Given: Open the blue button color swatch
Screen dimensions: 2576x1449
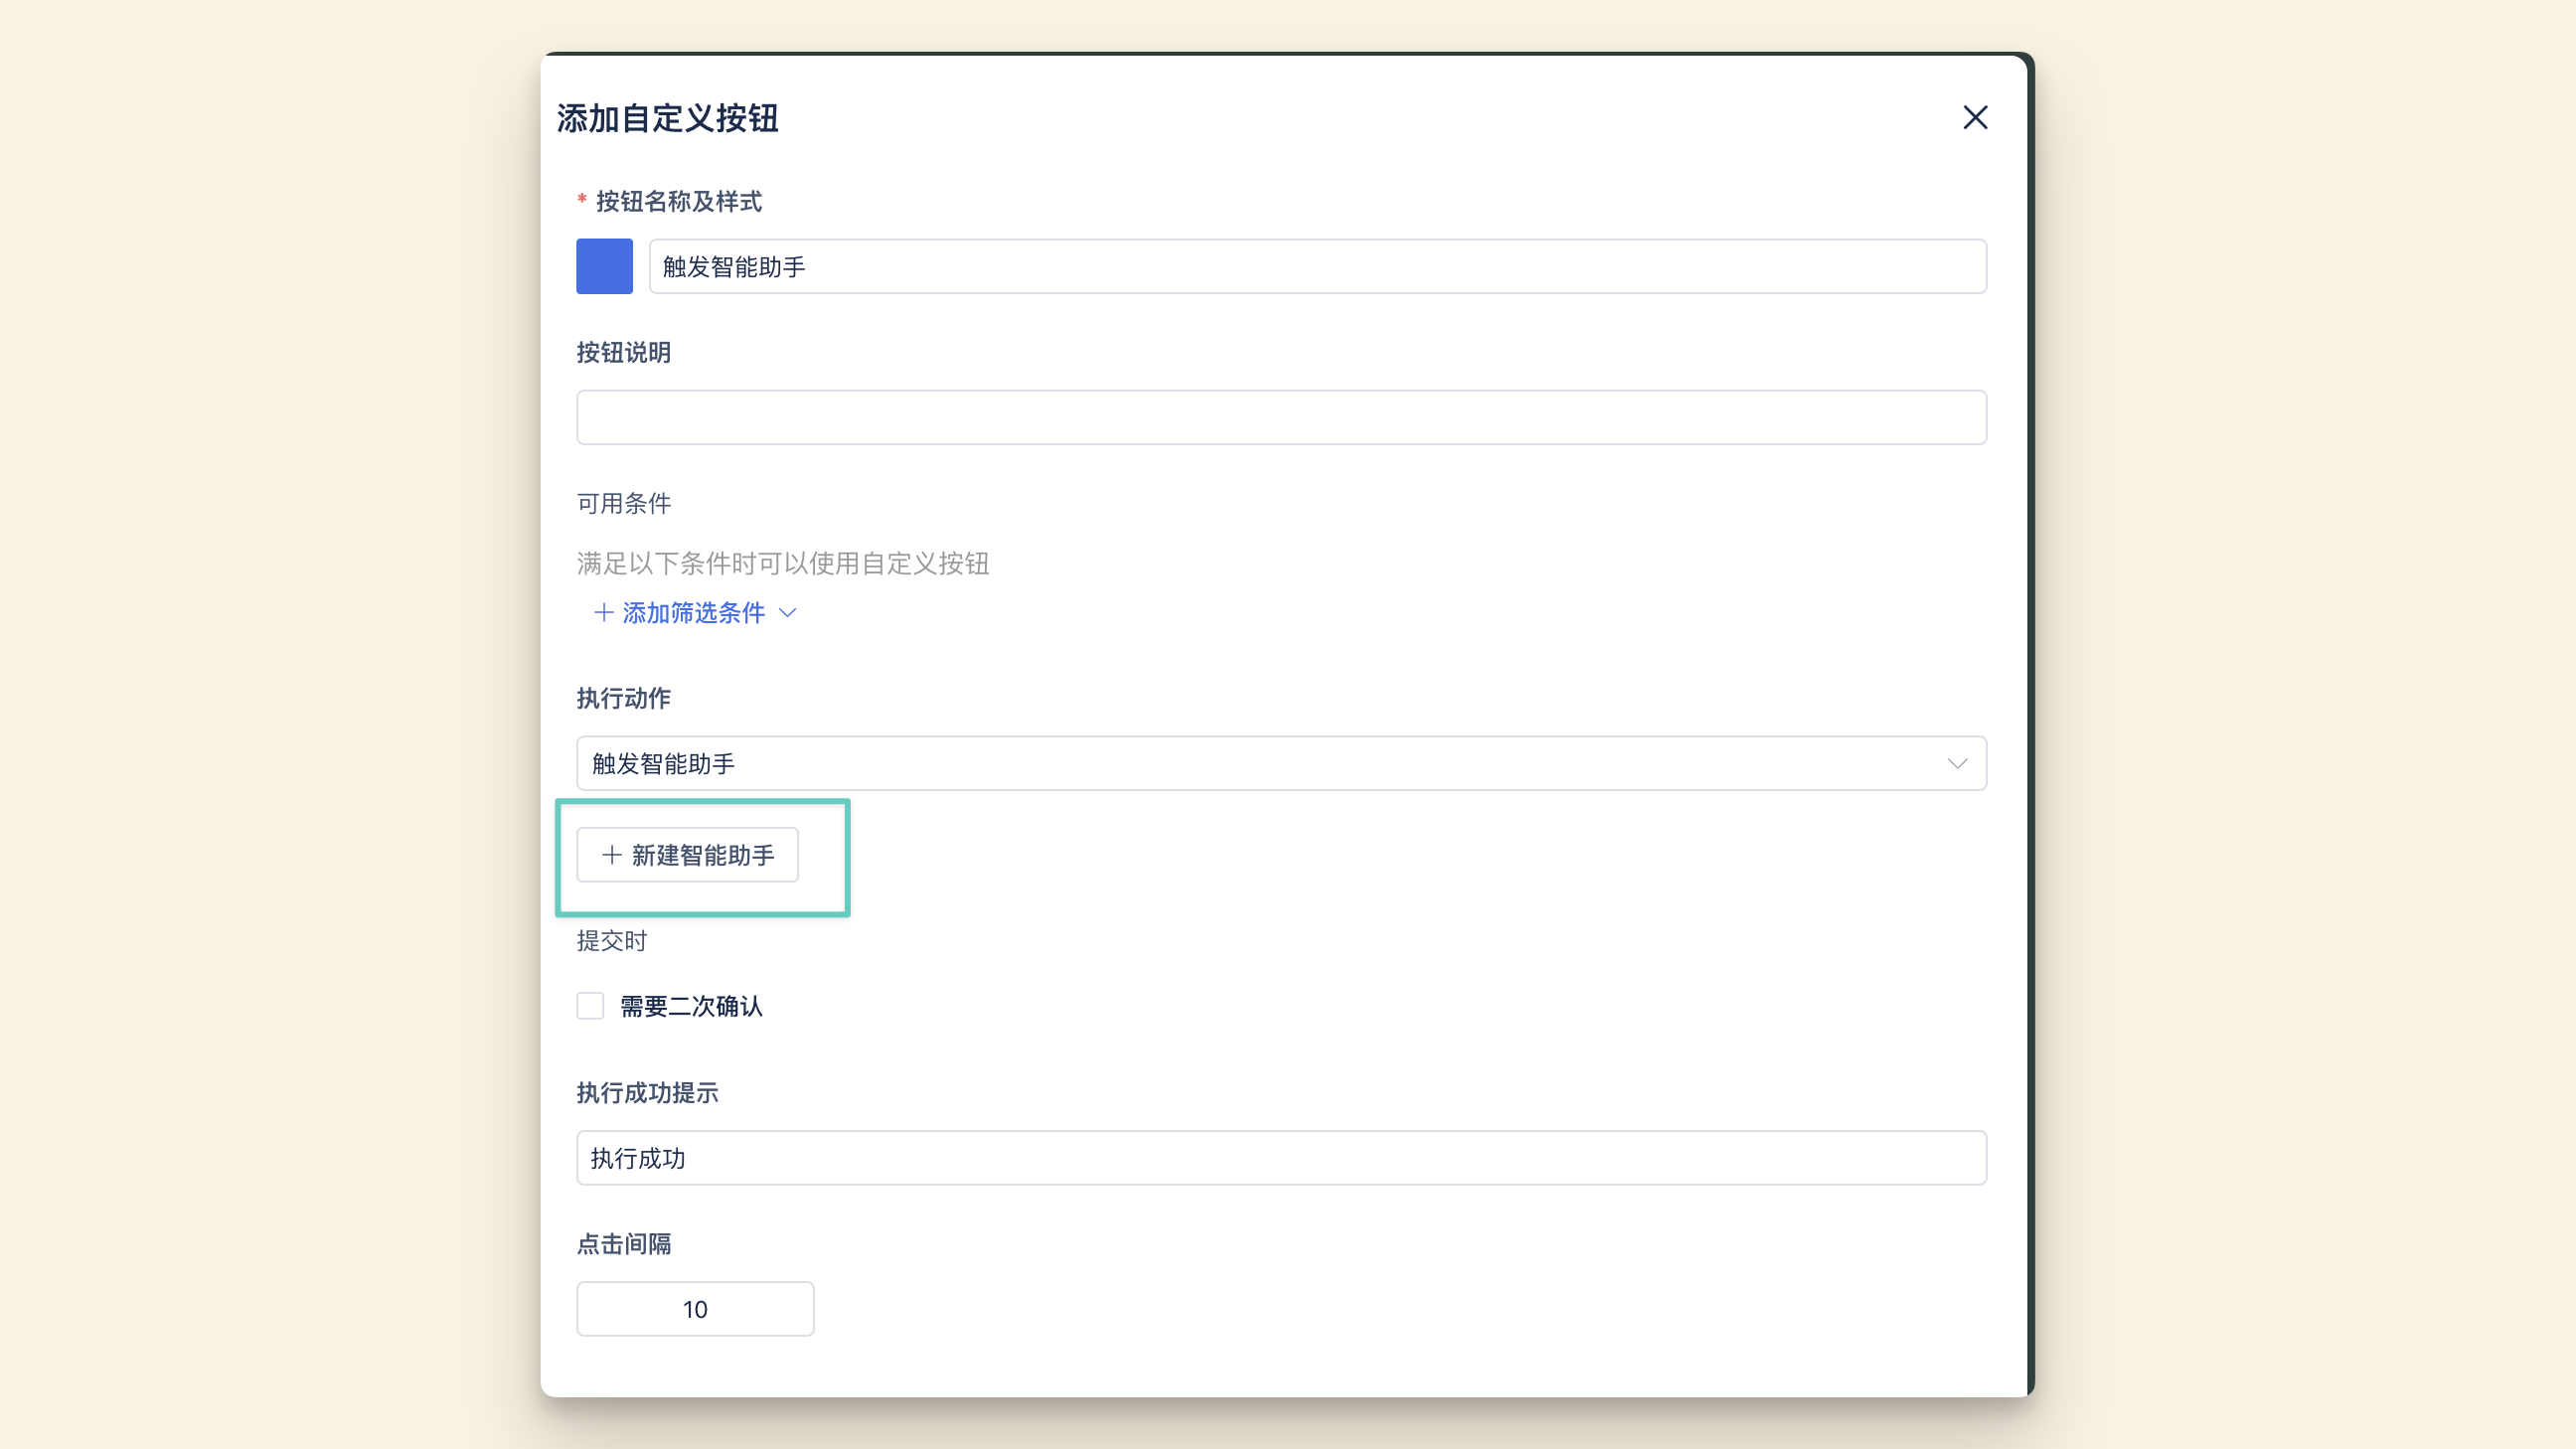Looking at the screenshot, I should point(604,266).
